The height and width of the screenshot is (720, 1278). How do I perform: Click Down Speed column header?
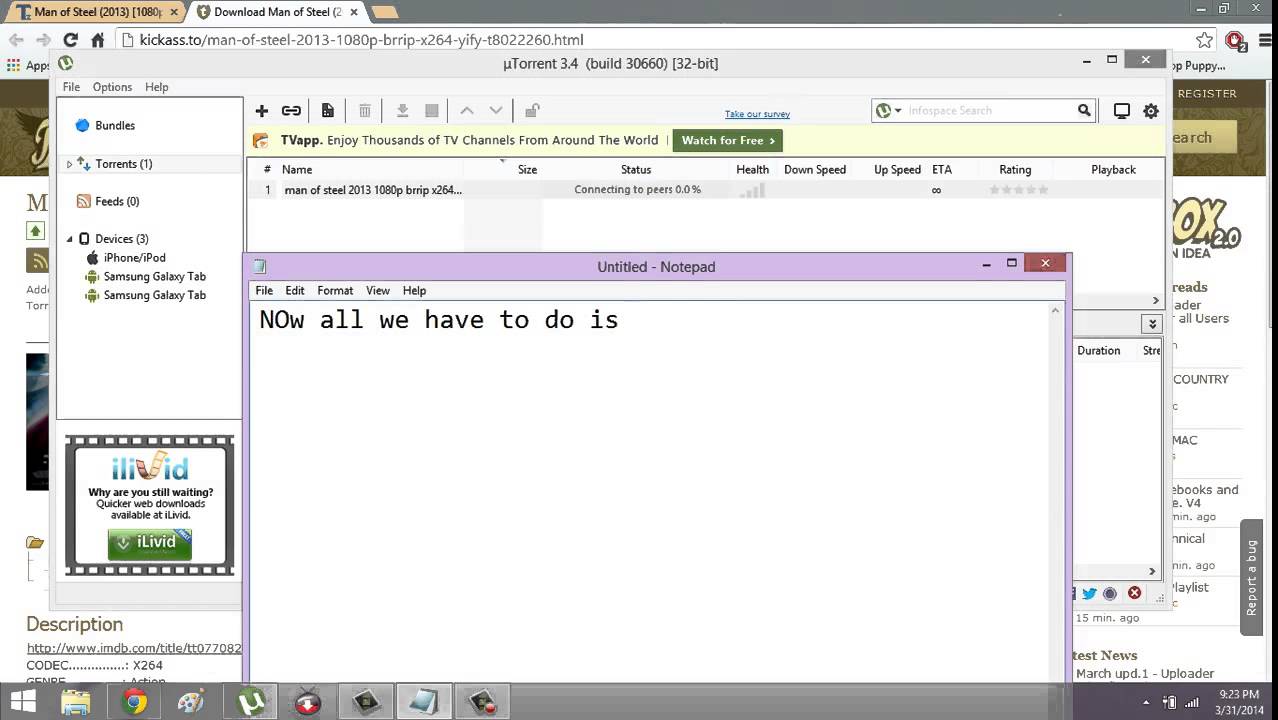pos(815,170)
